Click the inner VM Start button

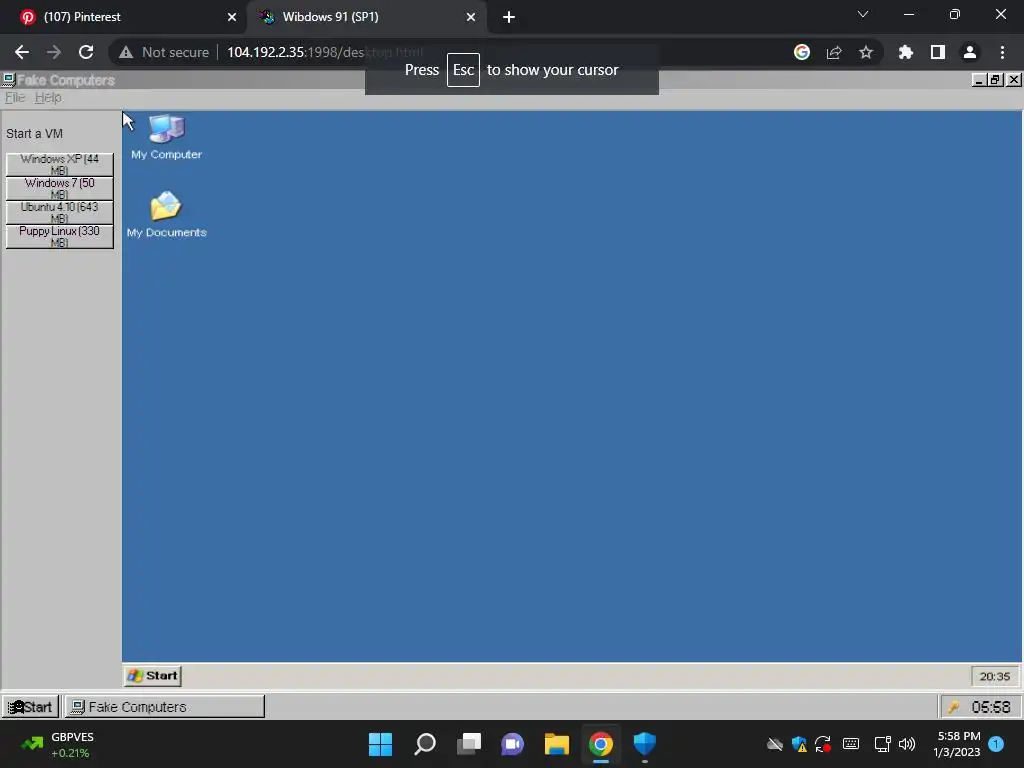pos(153,676)
